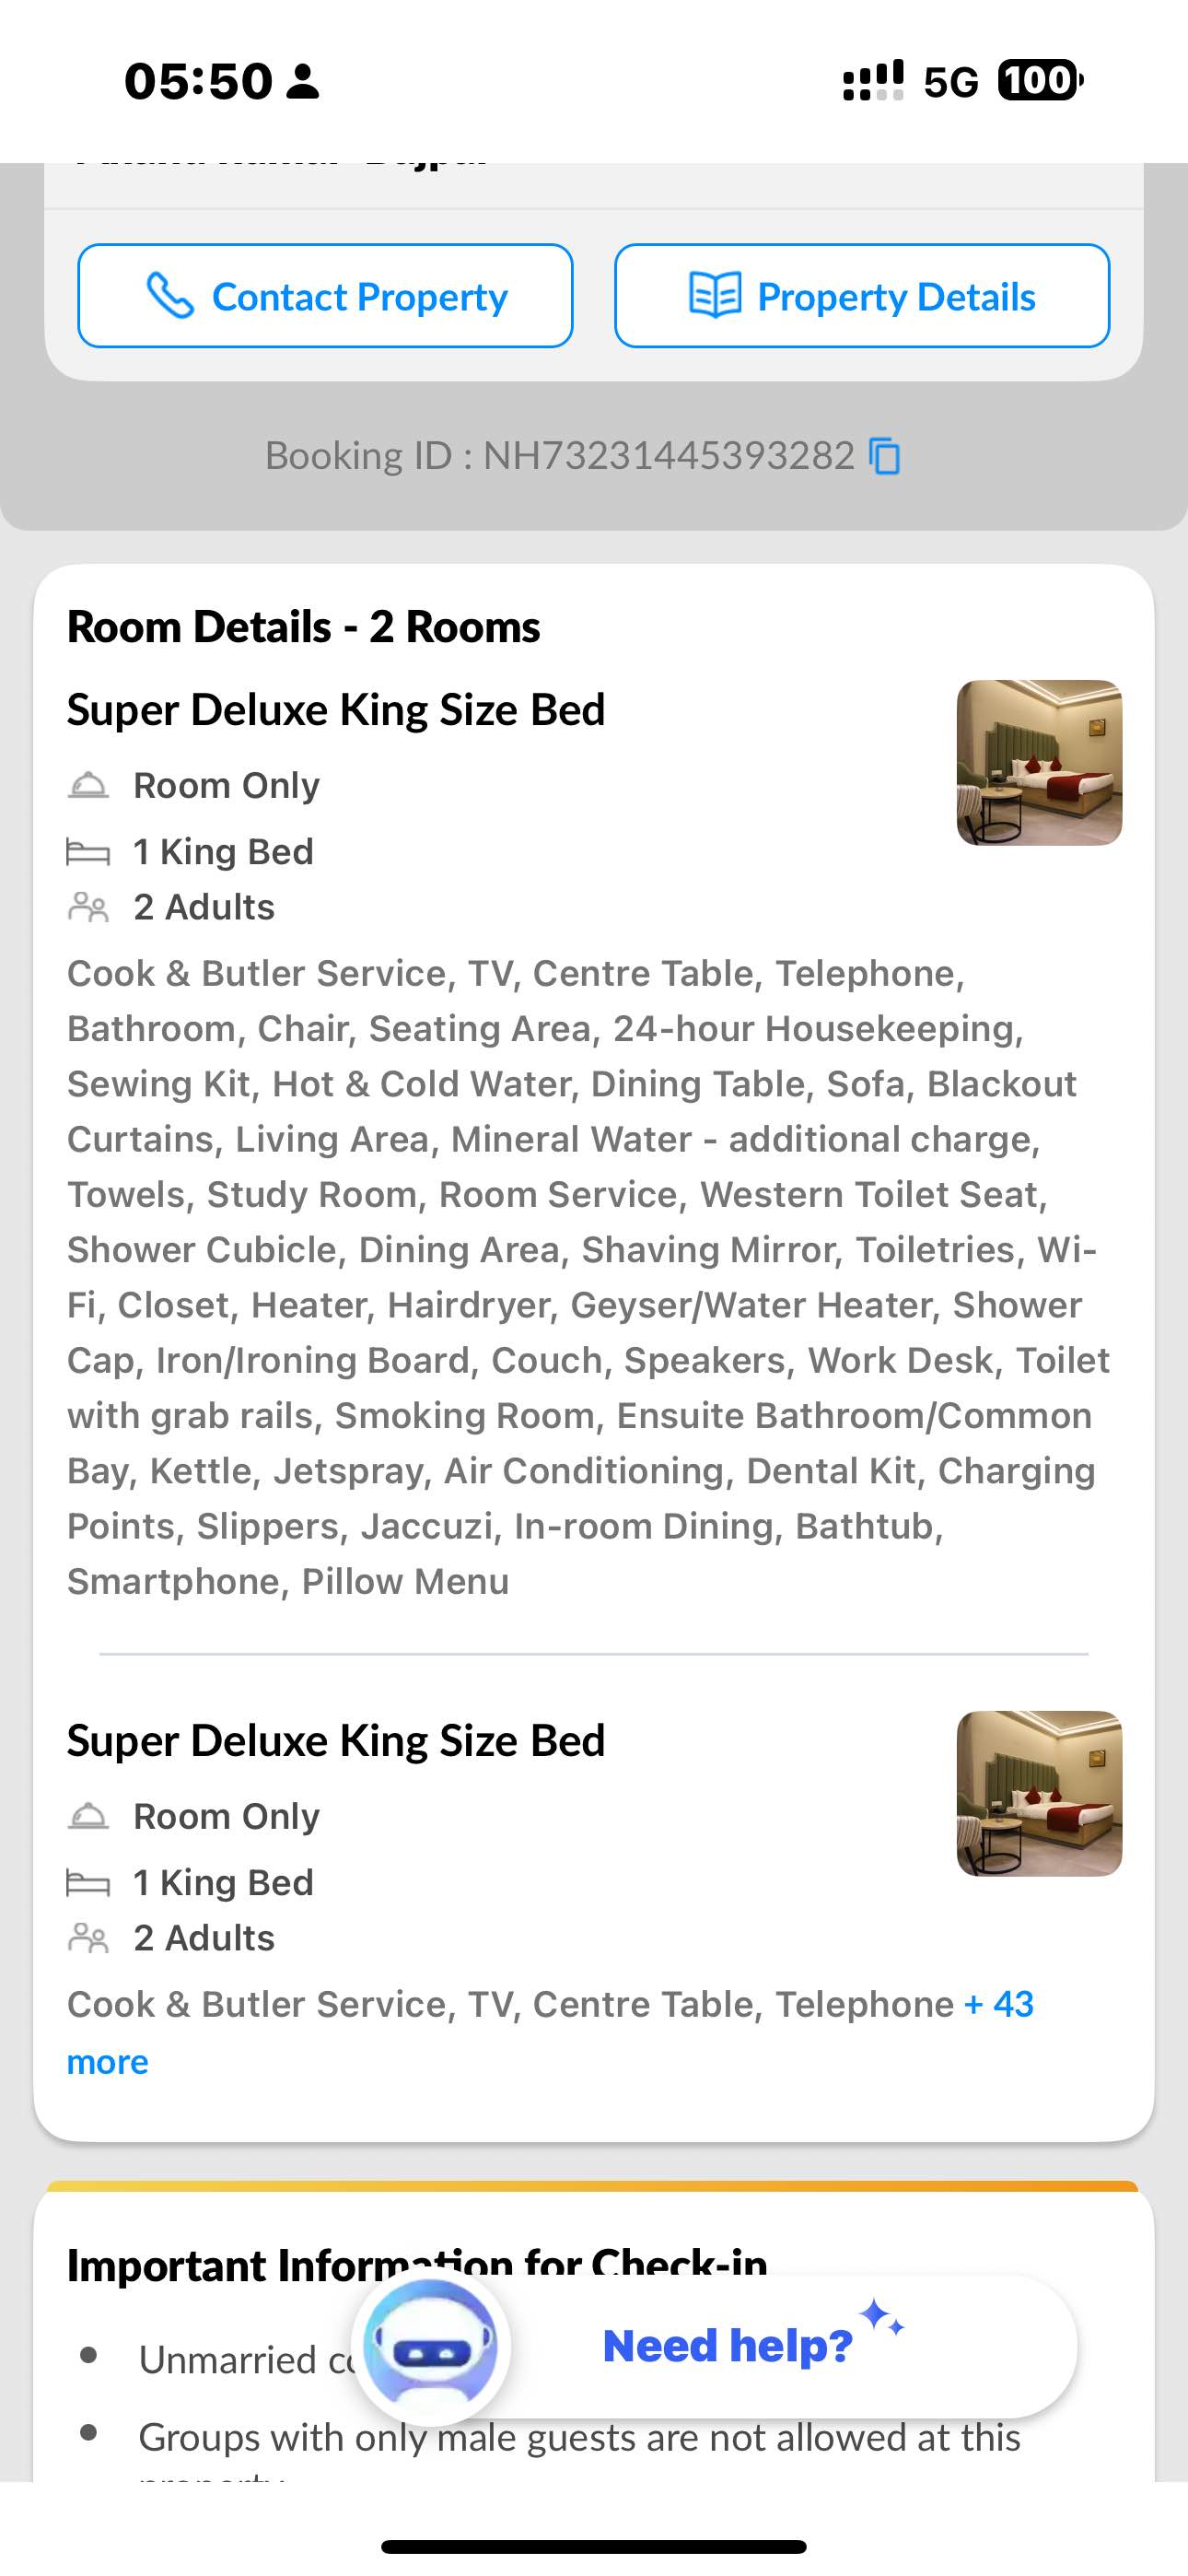Tap the copy Booking ID icon
The image size is (1188, 2576).
pos(885,457)
